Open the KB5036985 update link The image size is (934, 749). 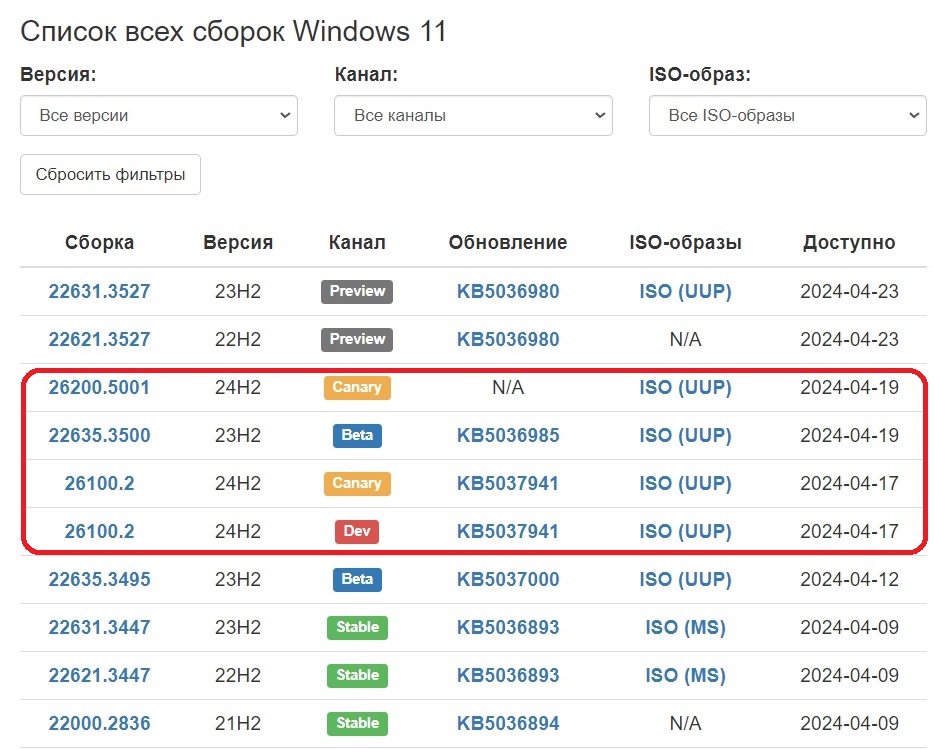tap(508, 436)
